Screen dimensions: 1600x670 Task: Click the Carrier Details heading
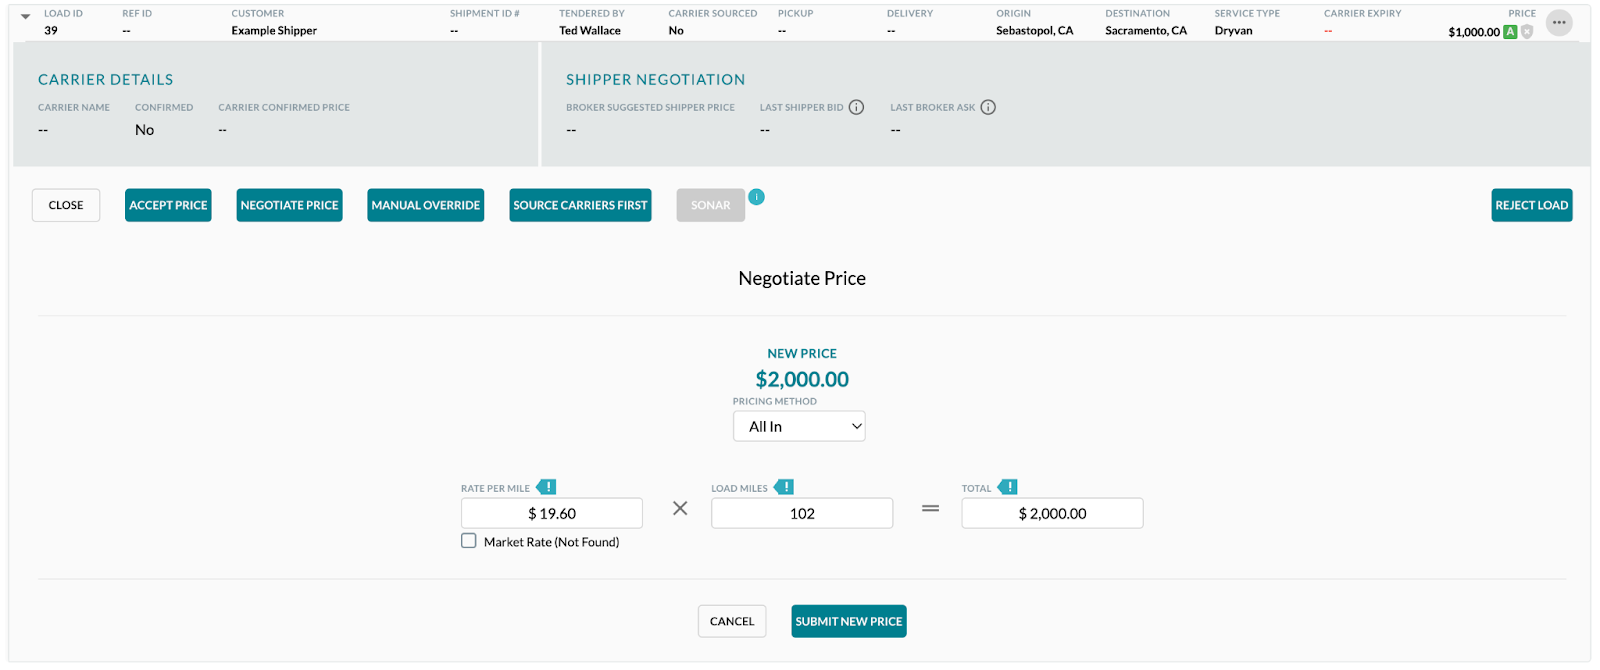(106, 79)
